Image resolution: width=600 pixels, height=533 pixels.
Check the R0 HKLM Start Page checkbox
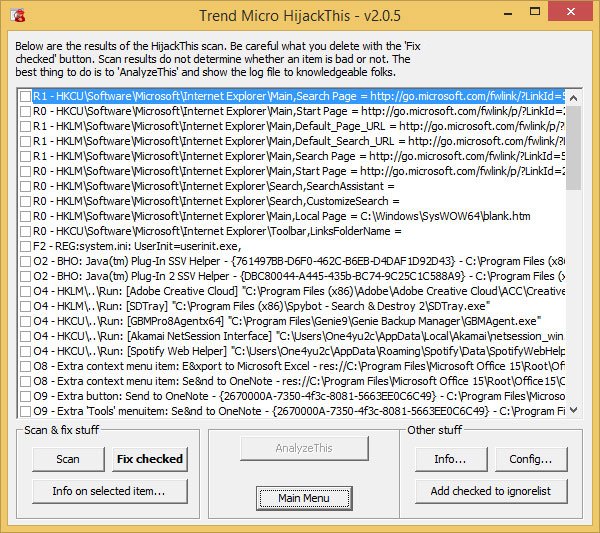click(x=26, y=171)
